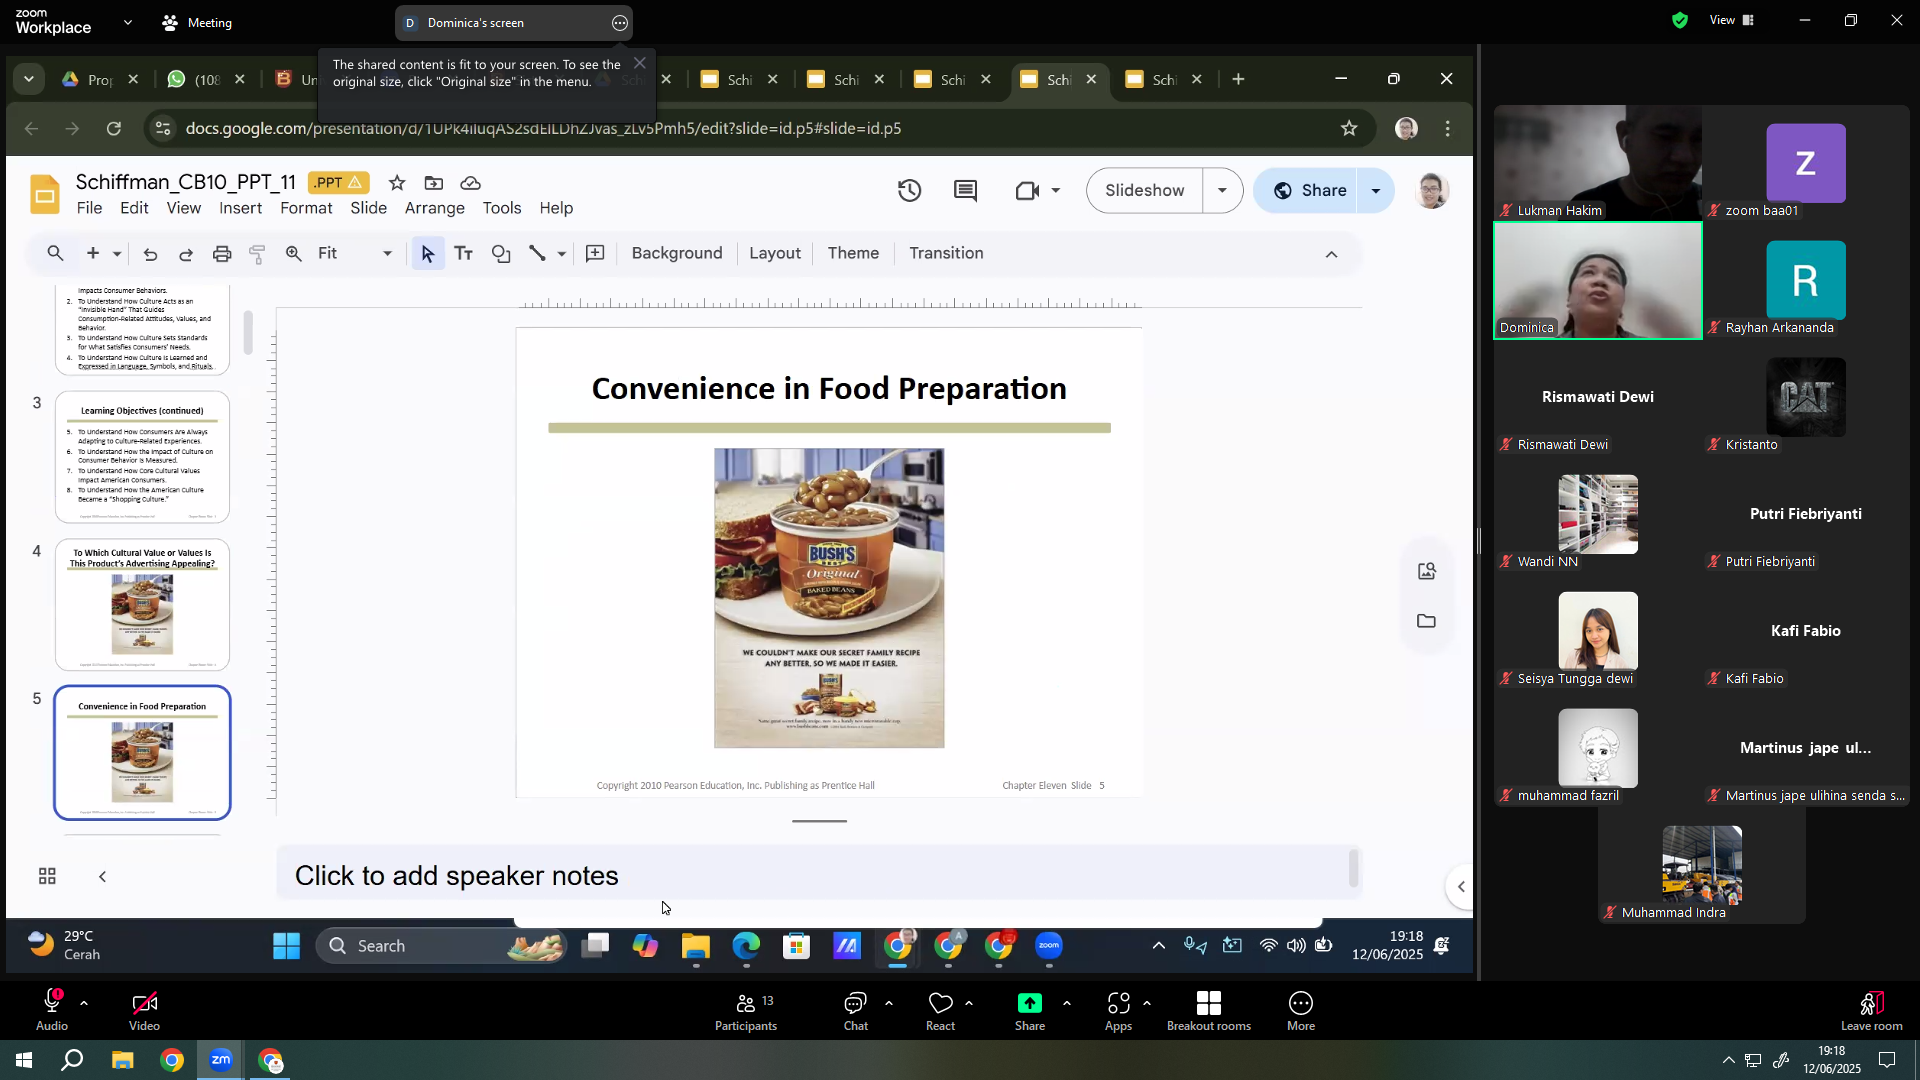Screen dimensions: 1920x1080
Task: Click the folder icon in side panel
Action: coord(1427,622)
